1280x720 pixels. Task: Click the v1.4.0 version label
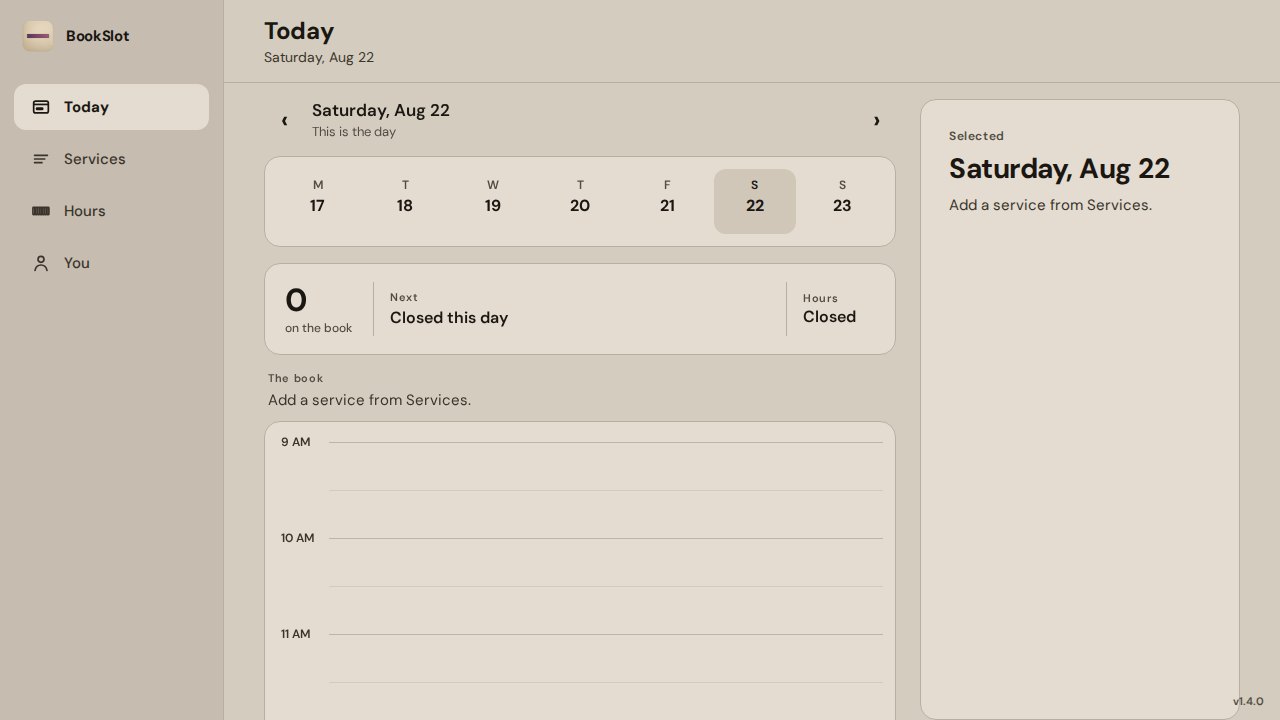click(x=1248, y=702)
